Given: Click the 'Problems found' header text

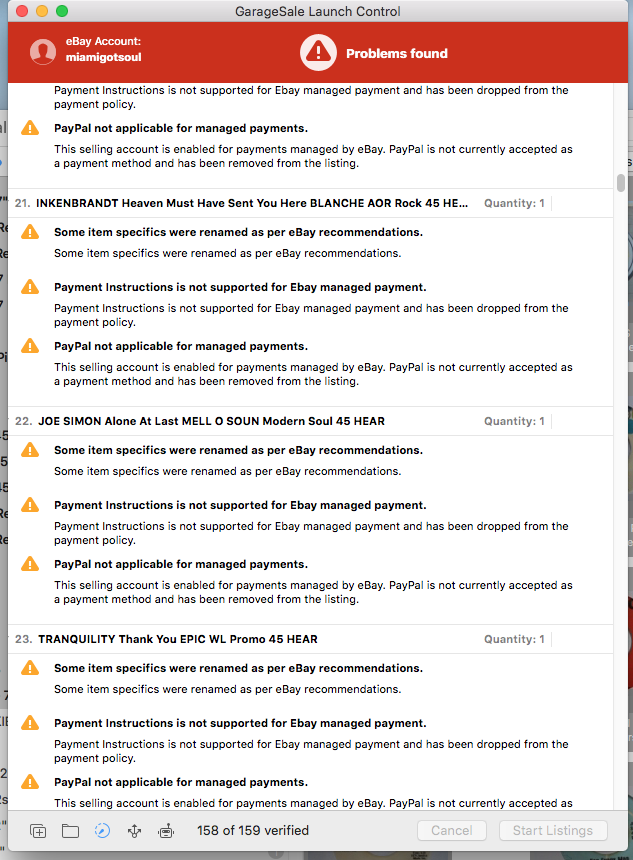Looking at the screenshot, I should tap(397, 53).
